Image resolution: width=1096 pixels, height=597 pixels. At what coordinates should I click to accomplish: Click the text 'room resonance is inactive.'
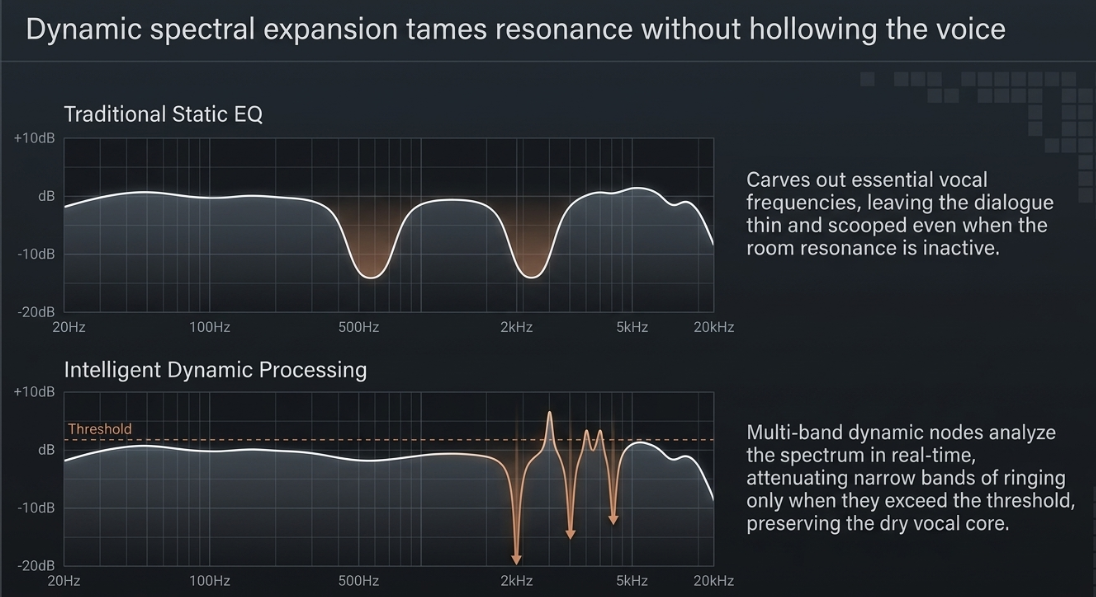click(x=873, y=248)
